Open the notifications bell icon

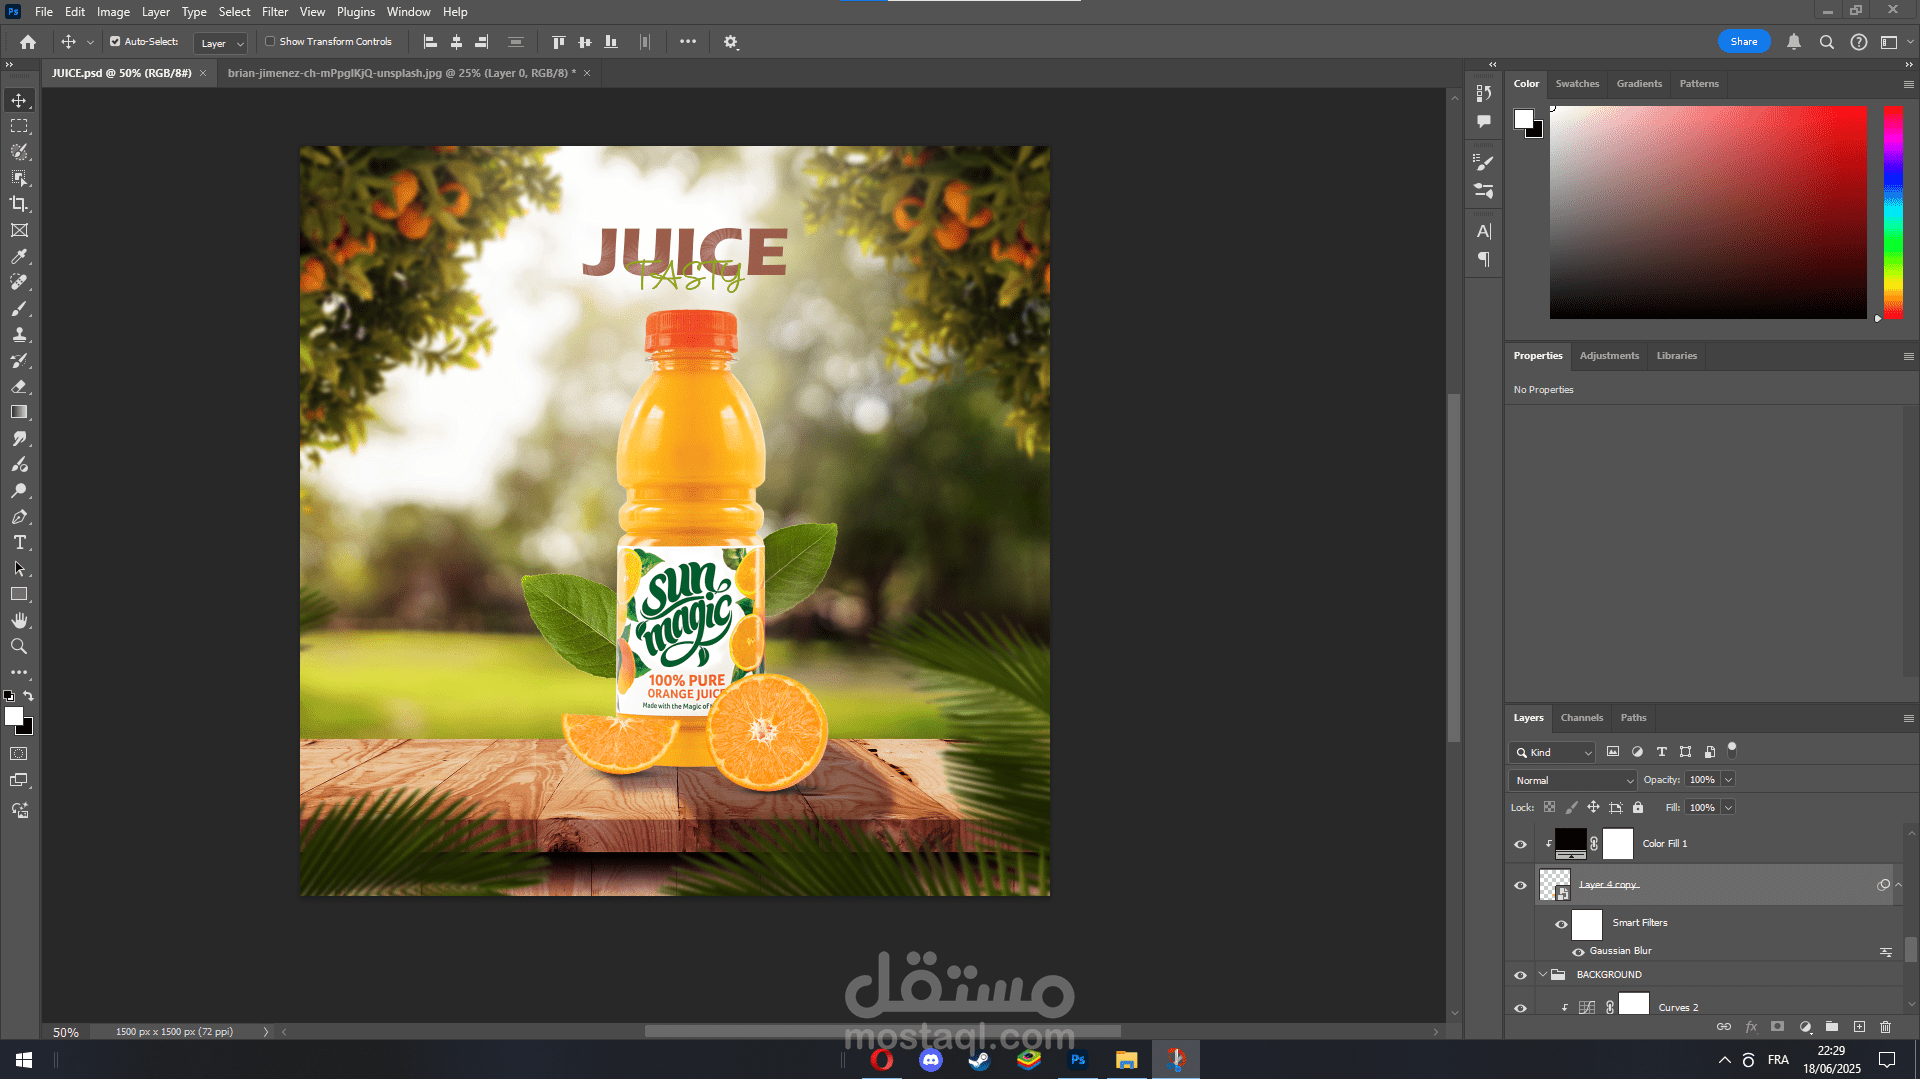[x=1794, y=42]
